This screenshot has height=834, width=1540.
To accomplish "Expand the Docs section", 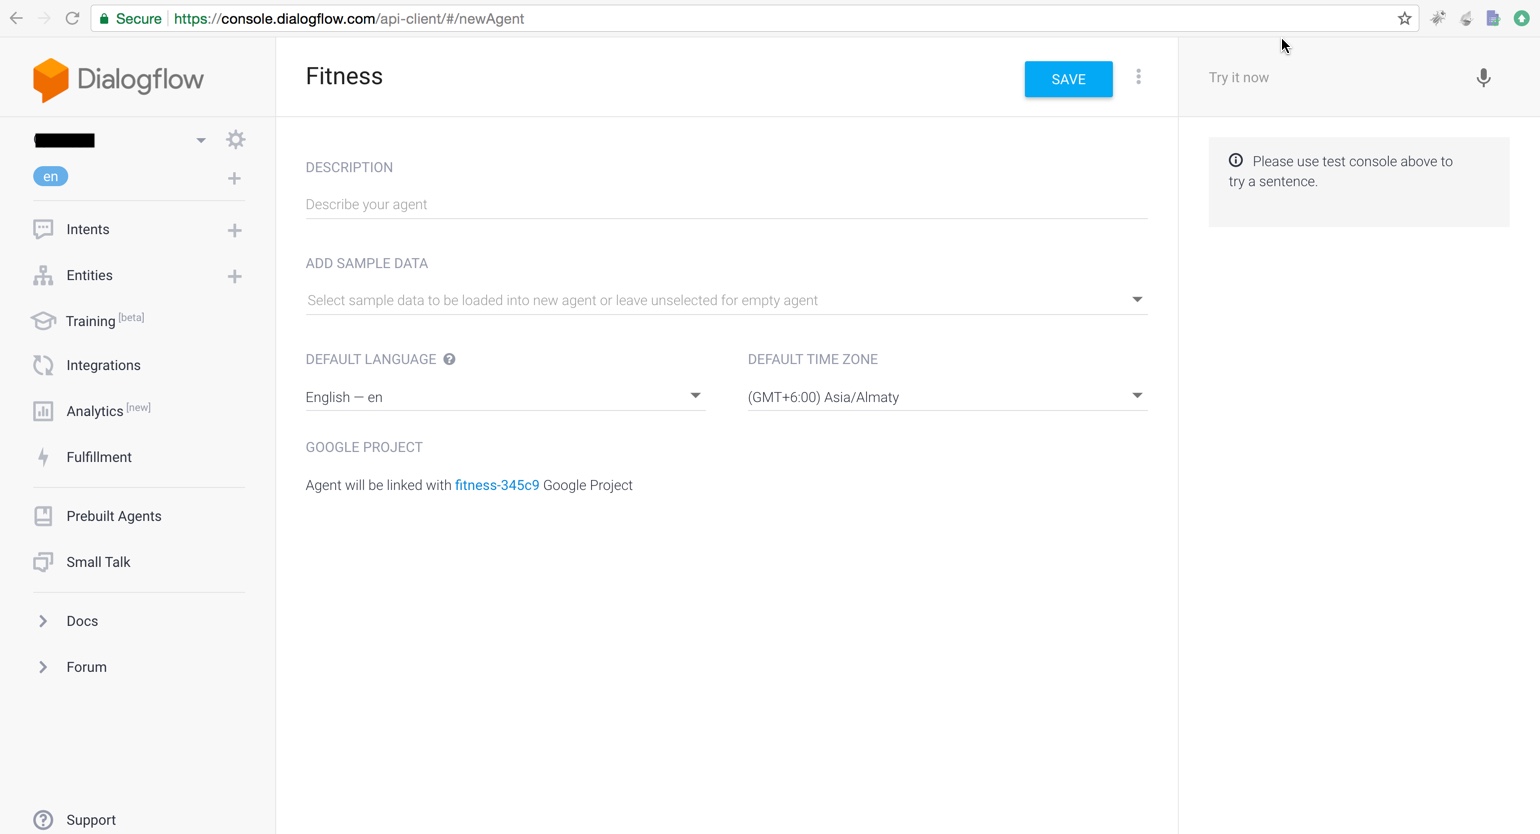I will (43, 621).
